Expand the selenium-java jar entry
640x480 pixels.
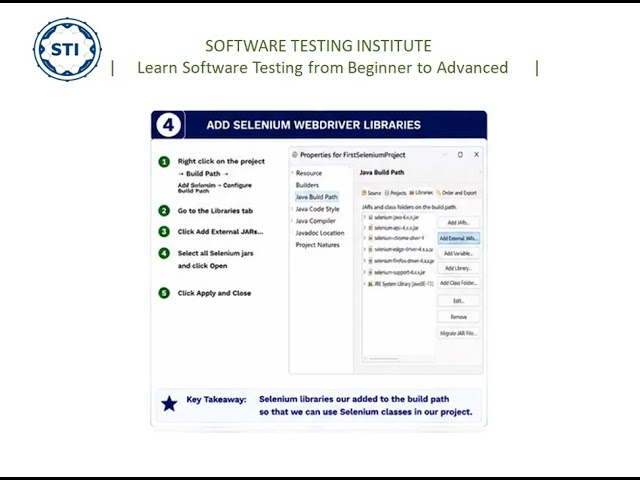[365, 218]
